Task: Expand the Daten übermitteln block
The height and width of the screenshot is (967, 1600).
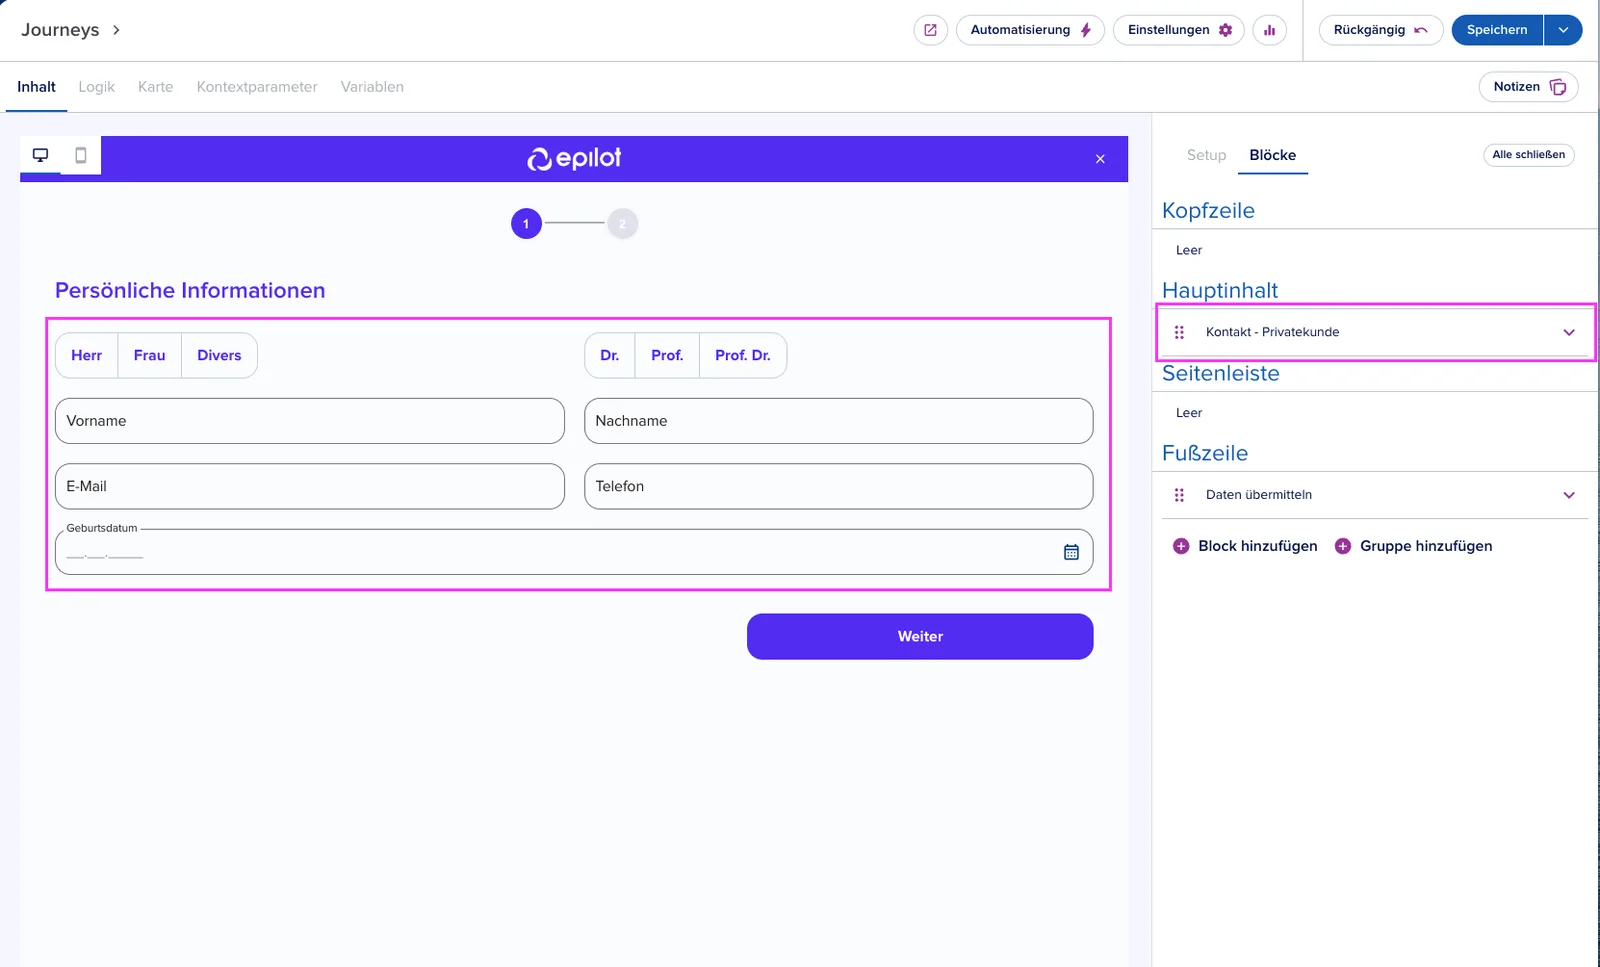Action: pyautogui.click(x=1569, y=495)
